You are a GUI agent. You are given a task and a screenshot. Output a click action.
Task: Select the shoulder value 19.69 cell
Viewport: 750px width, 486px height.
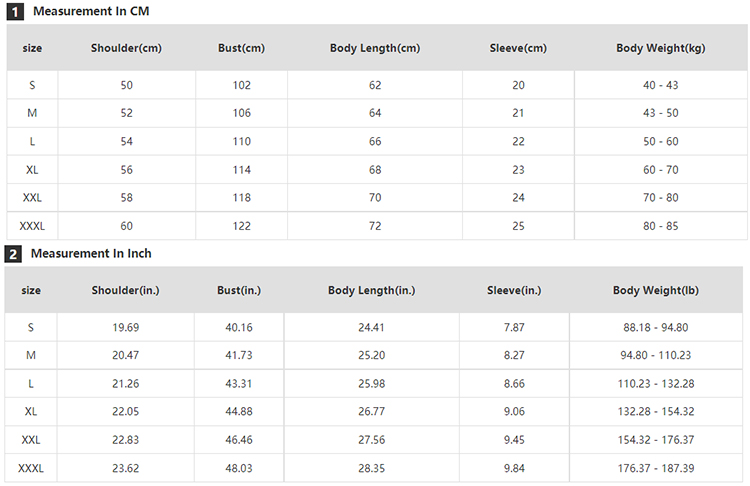point(126,327)
